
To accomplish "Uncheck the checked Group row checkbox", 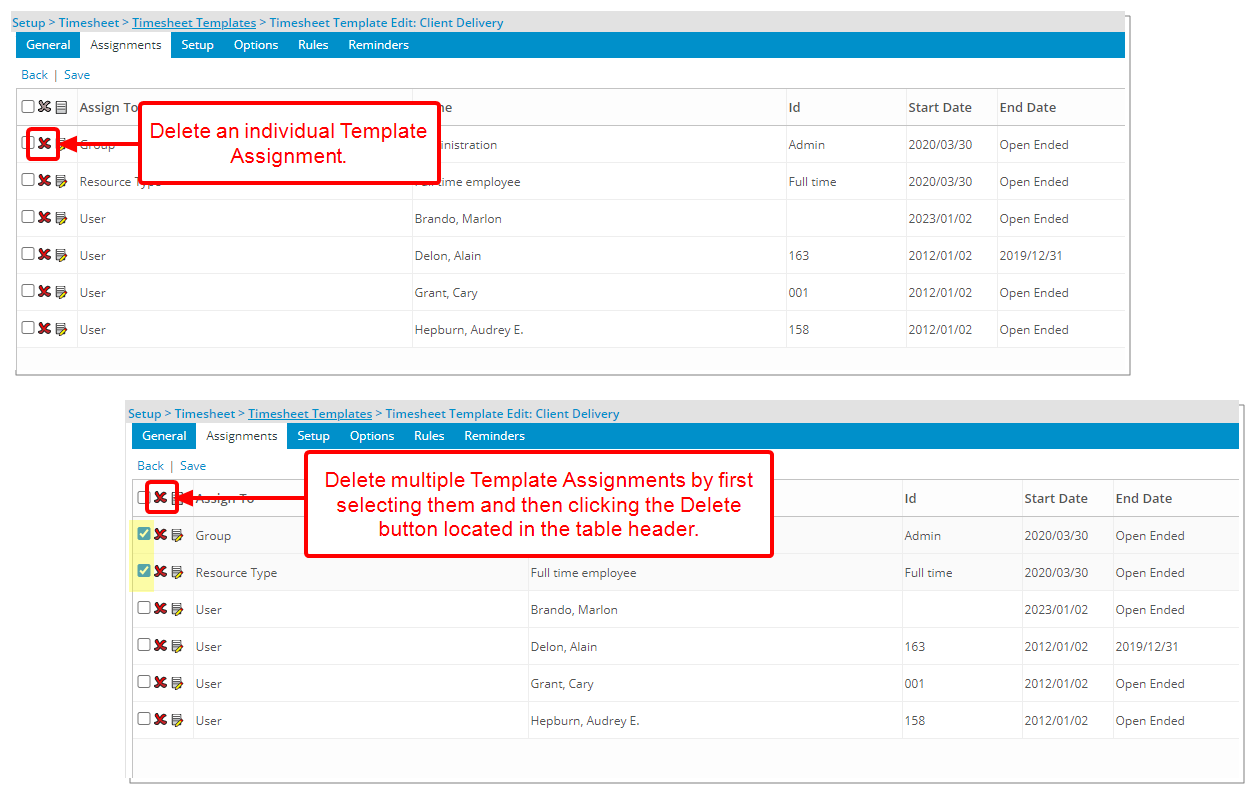I will tap(144, 534).
